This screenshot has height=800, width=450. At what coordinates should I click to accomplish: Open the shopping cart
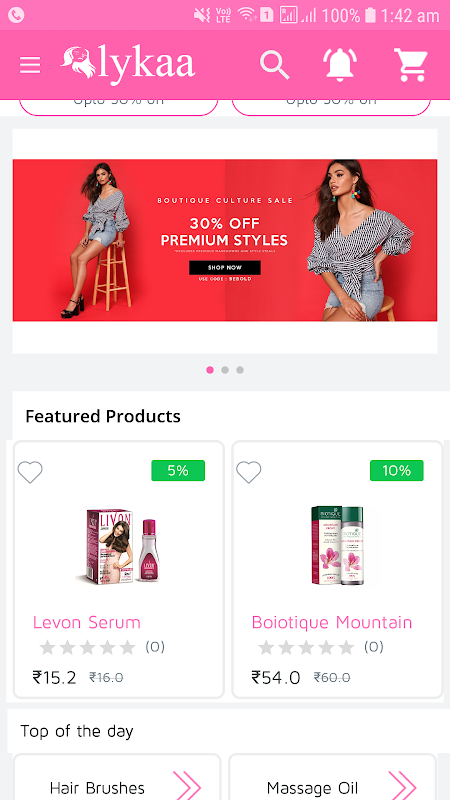coord(411,65)
